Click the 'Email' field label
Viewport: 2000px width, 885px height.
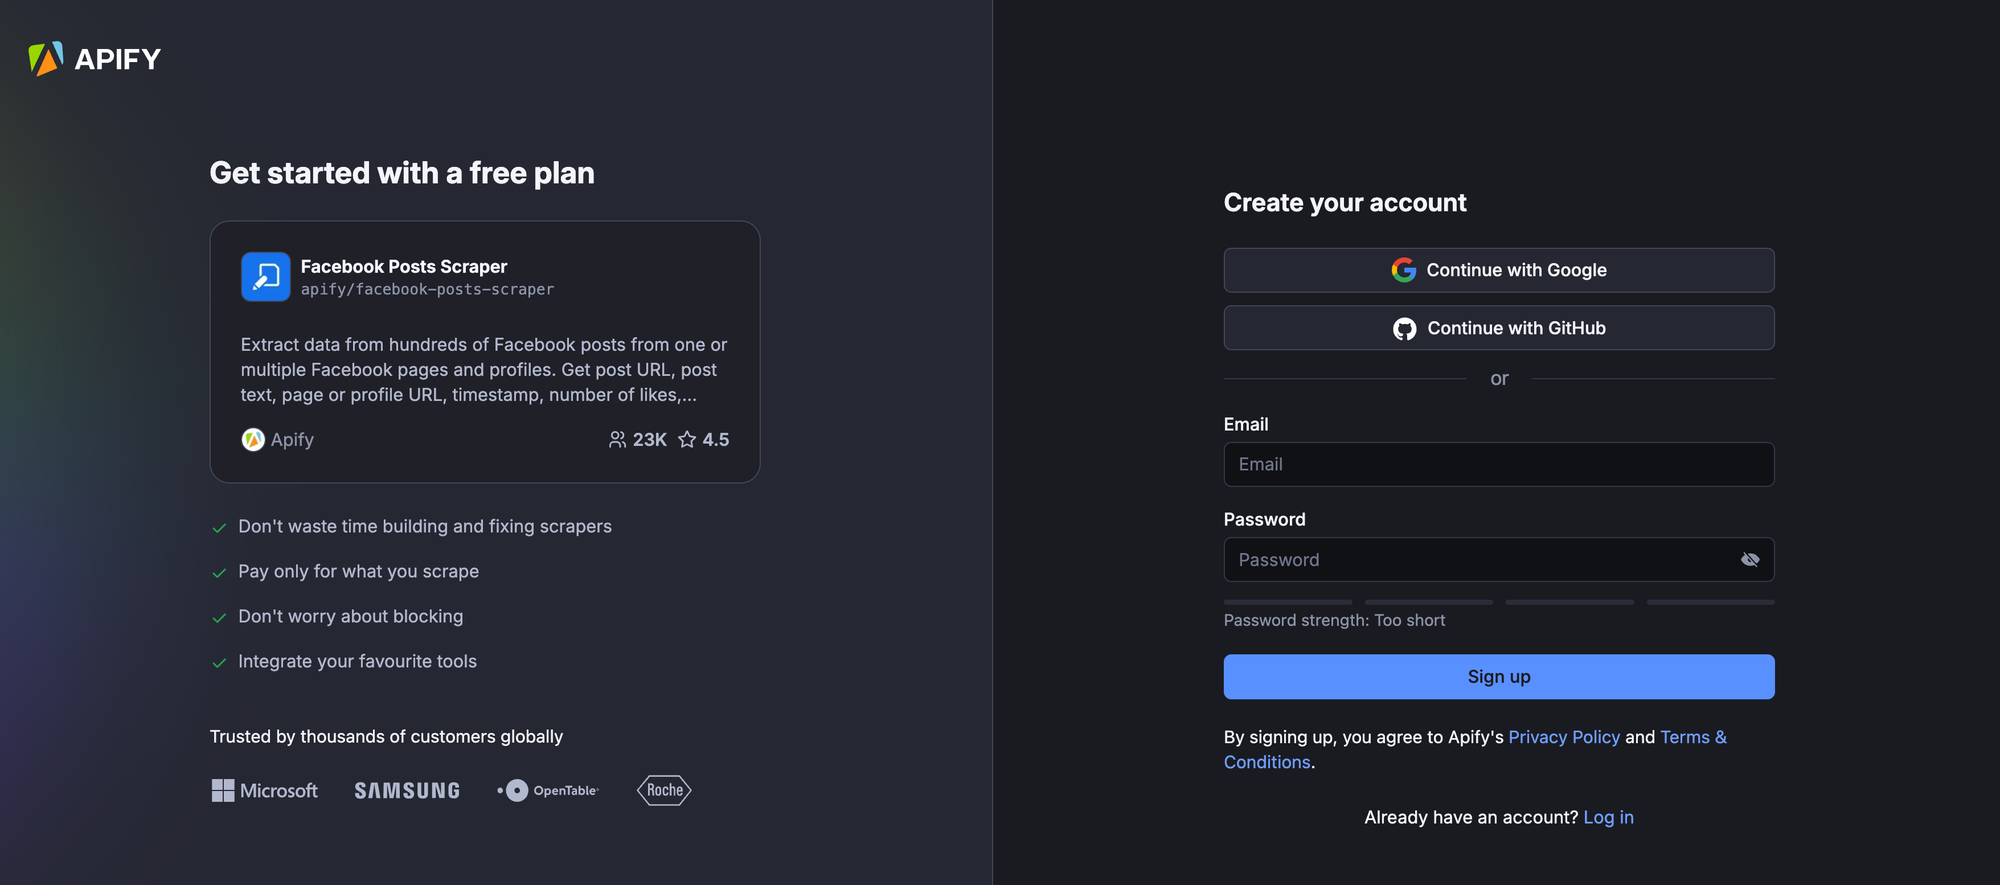point(1246,424)
